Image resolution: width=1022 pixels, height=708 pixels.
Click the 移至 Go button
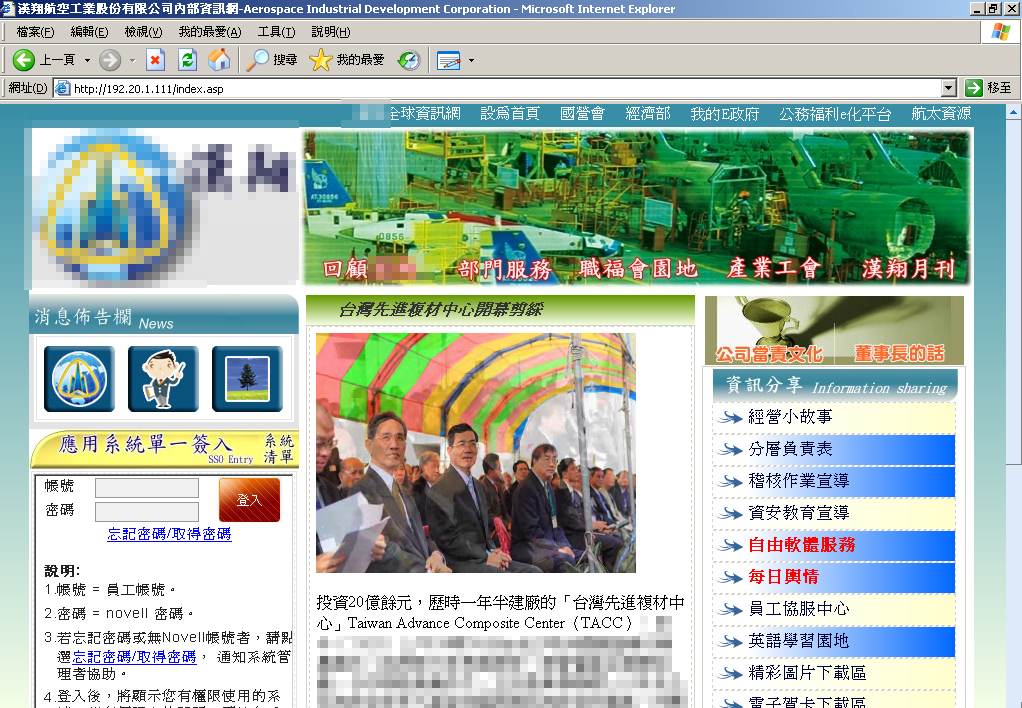click(988, 88)
